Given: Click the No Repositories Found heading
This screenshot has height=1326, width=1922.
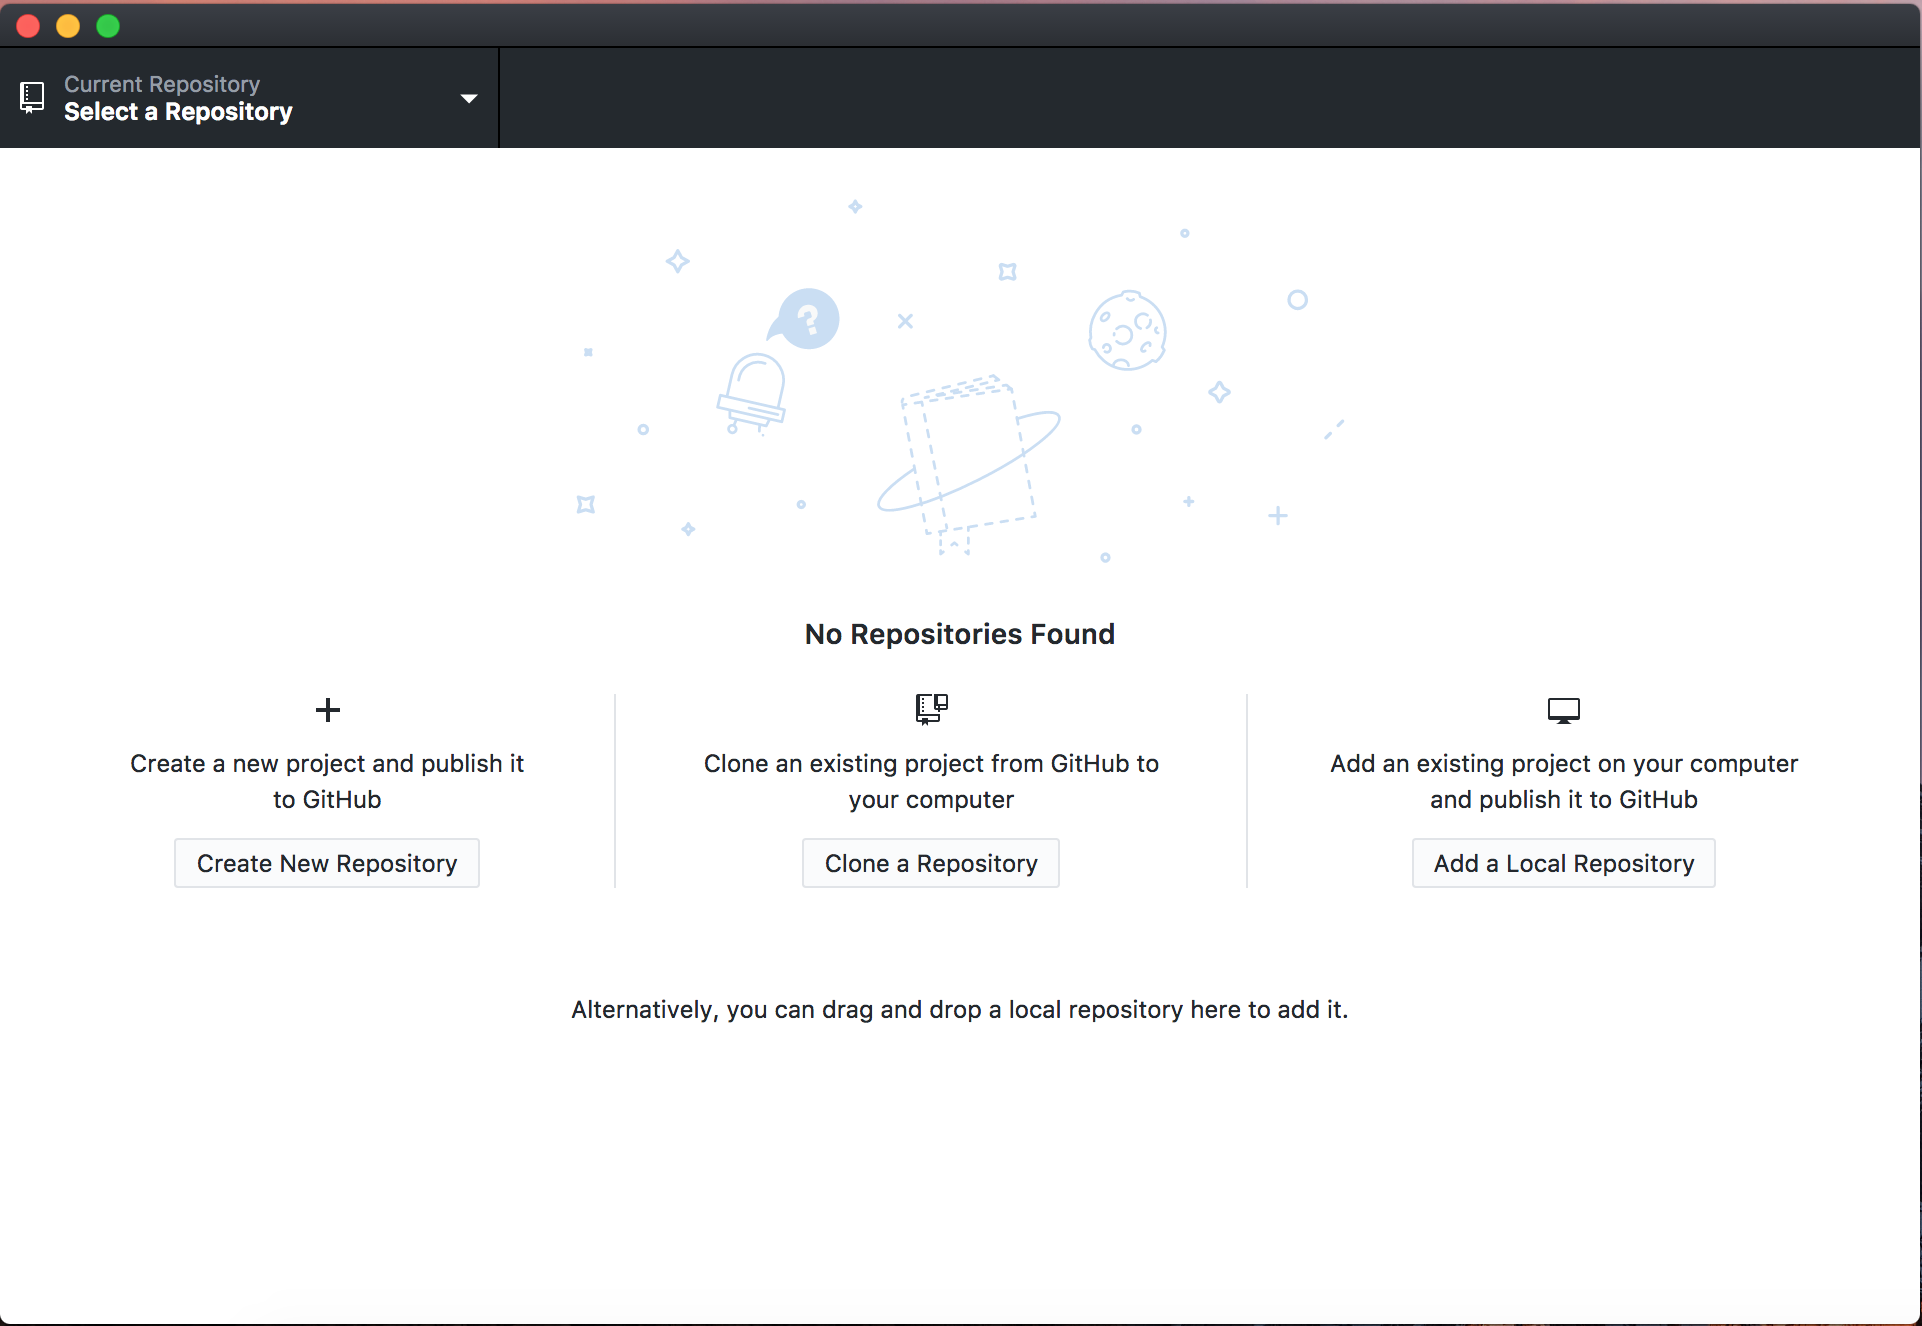Looking at the screenshot, I should (959, 634).
